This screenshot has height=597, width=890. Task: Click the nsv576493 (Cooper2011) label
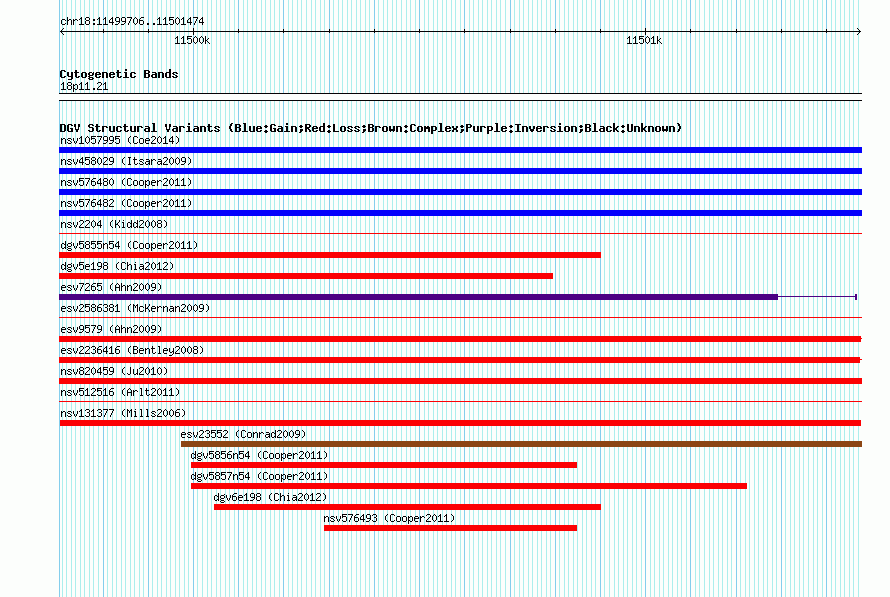pyautogui.click(x=389, y=518)
